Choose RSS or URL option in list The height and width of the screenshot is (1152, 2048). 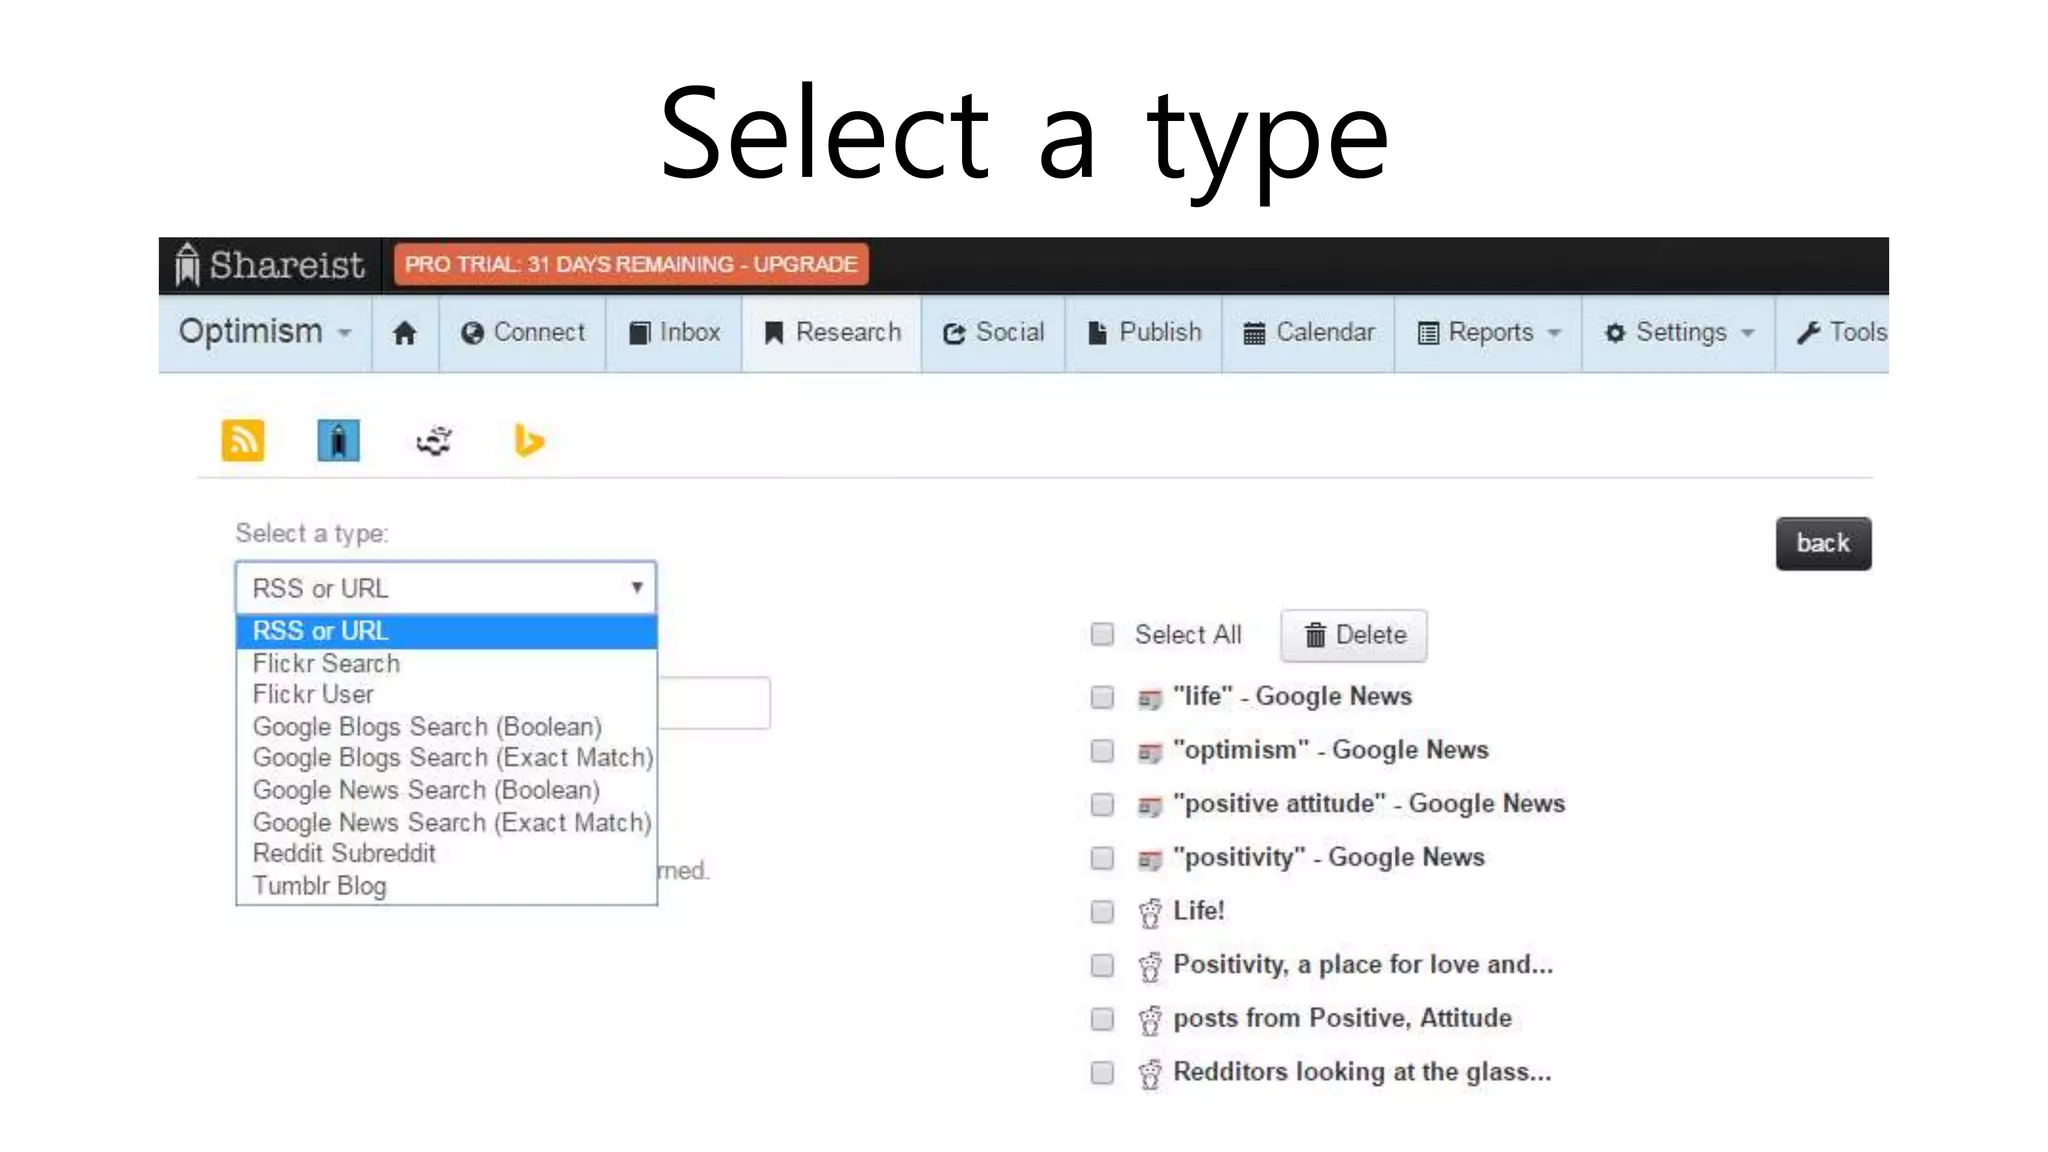click(x=446, y=632)
